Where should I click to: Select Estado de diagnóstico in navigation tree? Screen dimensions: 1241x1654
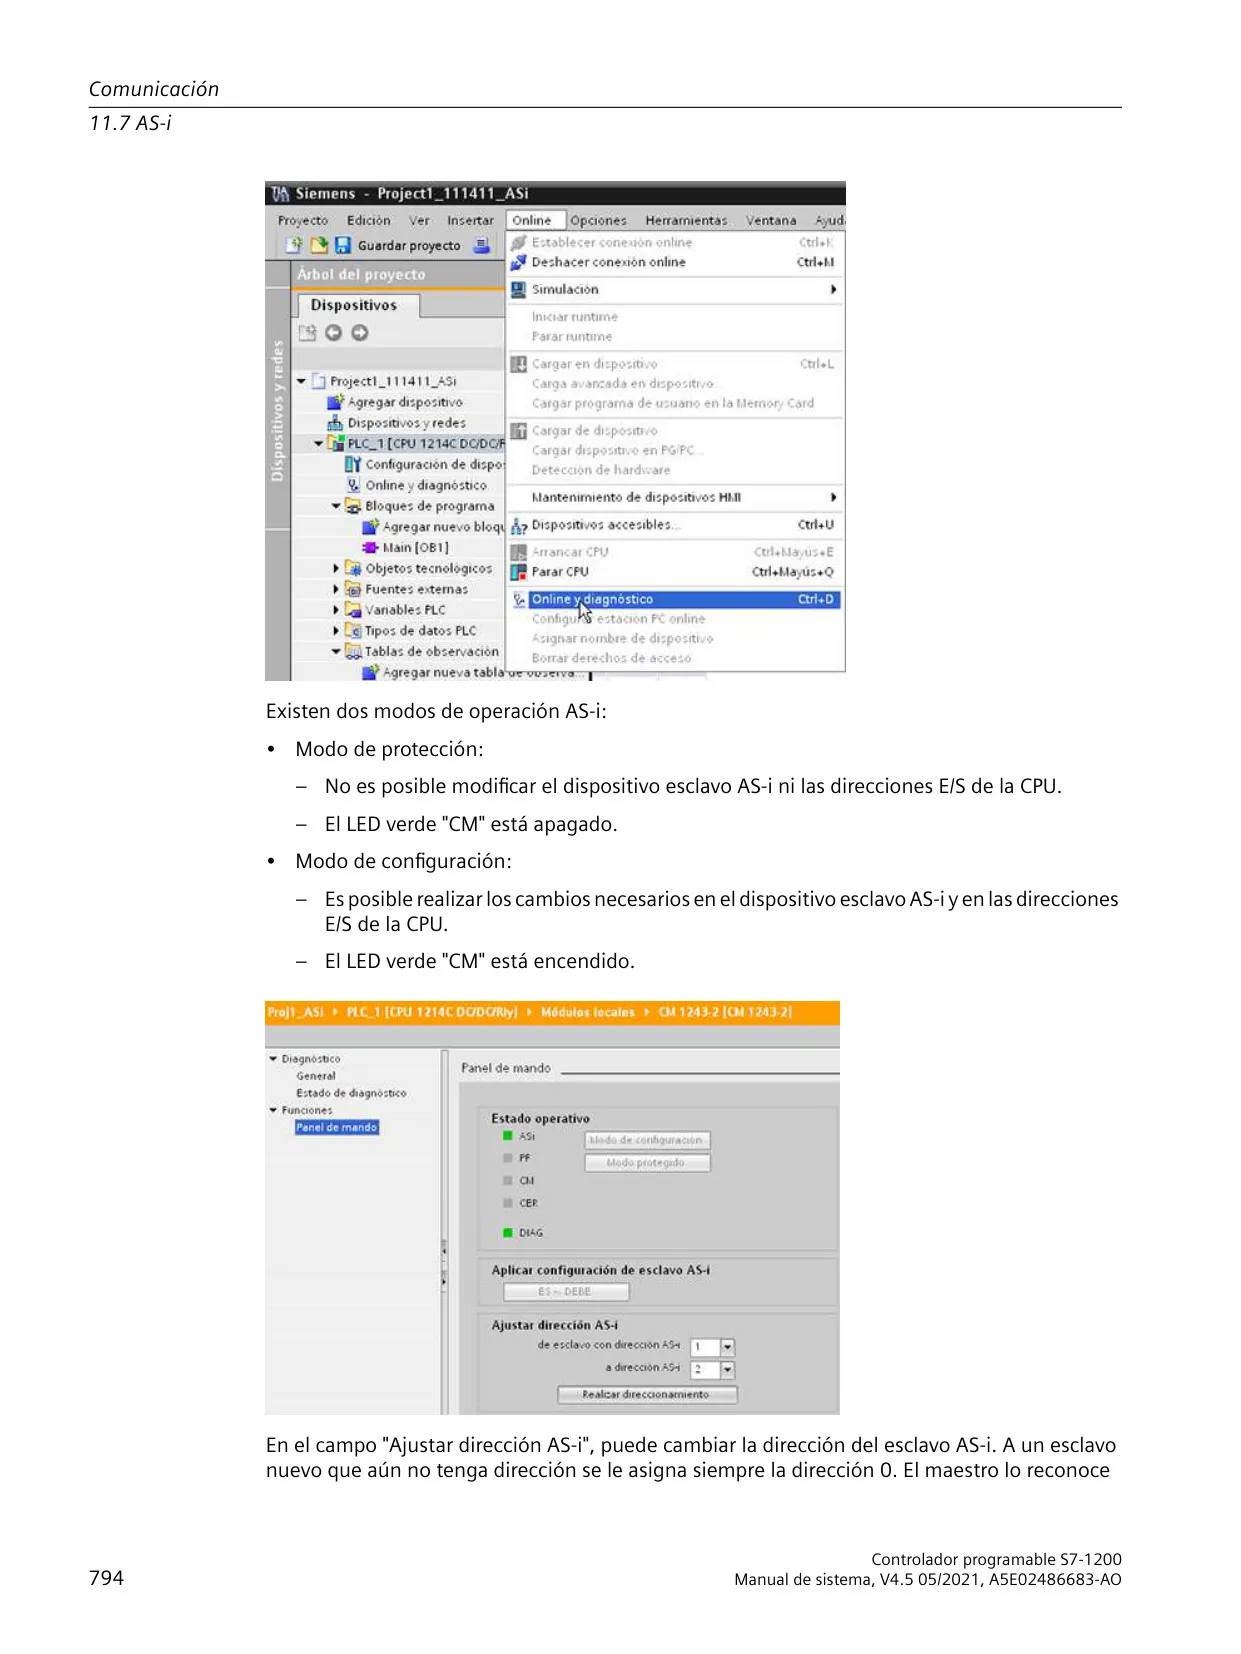coord(351,1093)
